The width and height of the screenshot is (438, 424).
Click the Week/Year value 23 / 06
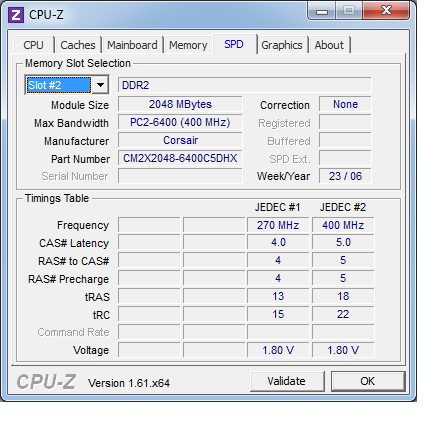345,176
